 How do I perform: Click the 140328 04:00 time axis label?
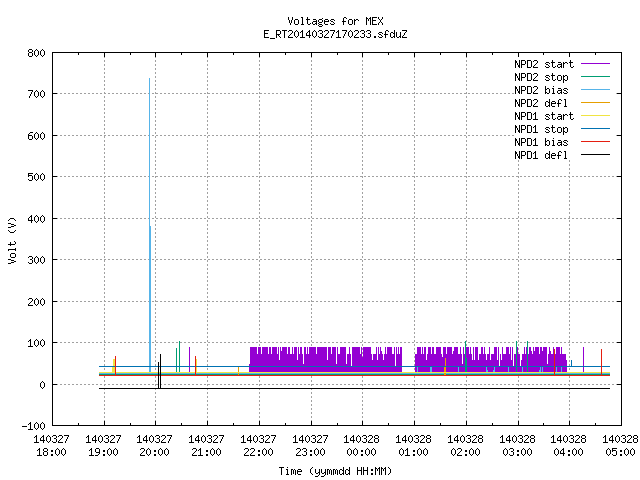click(568, 446)
